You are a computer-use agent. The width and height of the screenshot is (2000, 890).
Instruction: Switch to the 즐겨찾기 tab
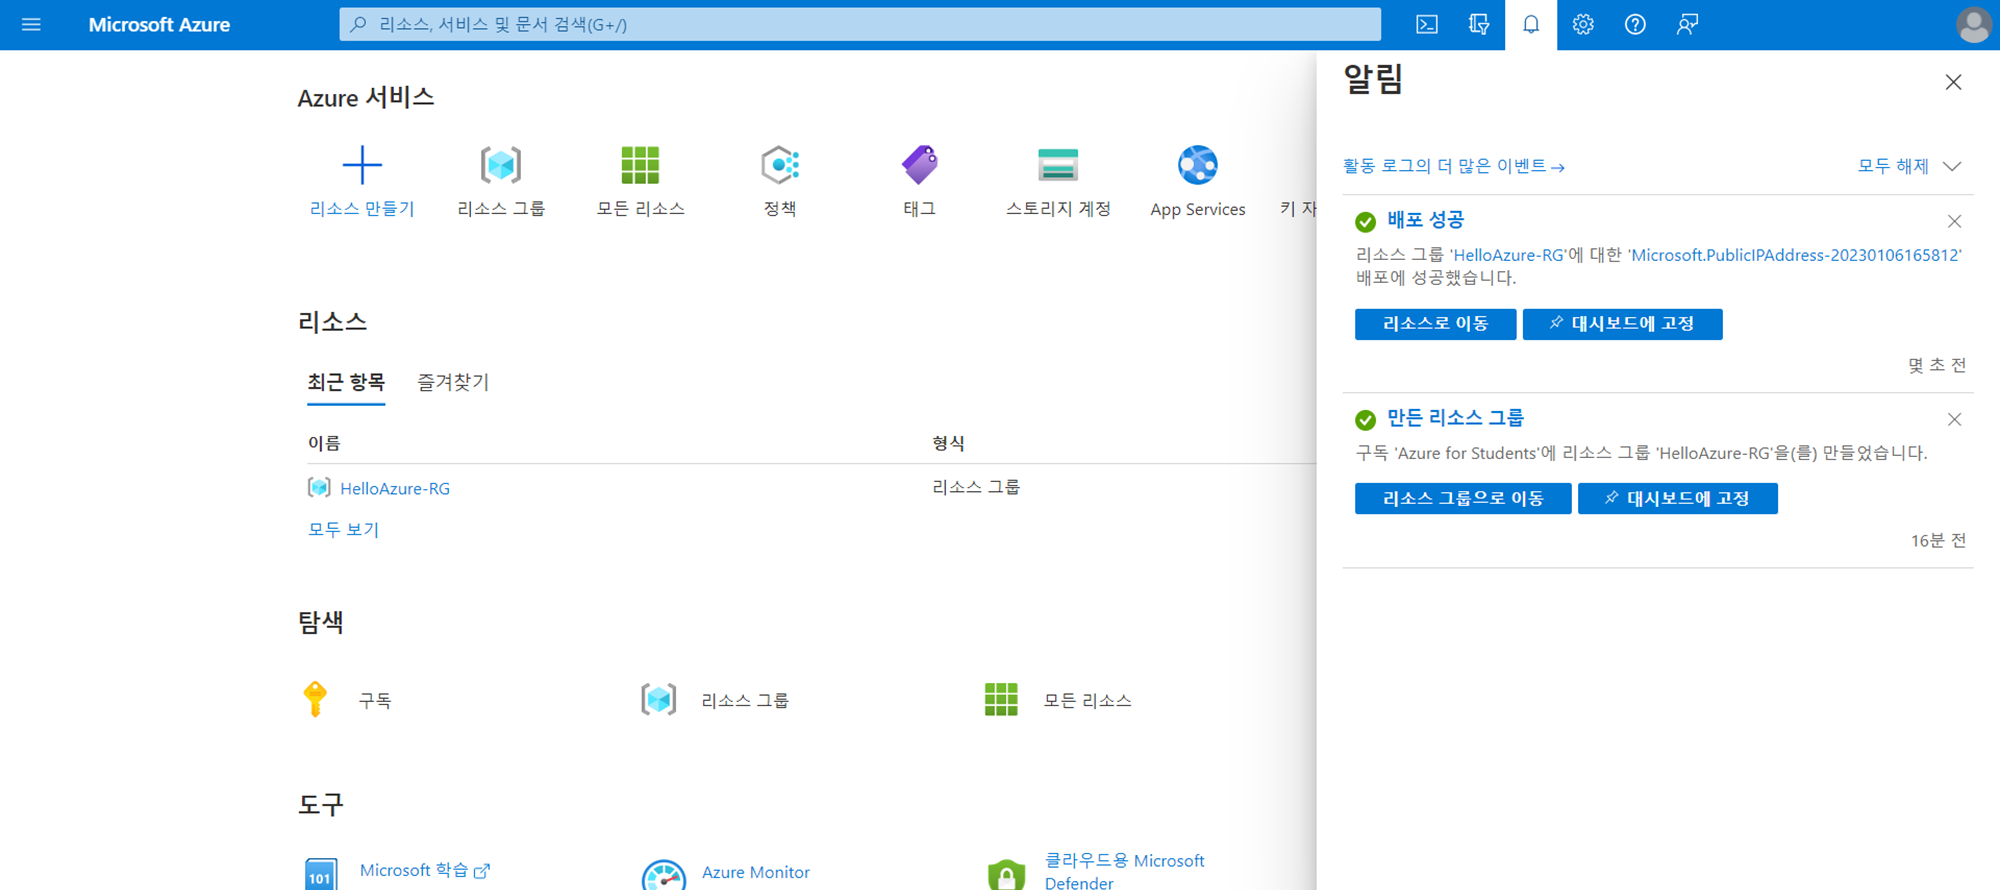pos(453,382)
